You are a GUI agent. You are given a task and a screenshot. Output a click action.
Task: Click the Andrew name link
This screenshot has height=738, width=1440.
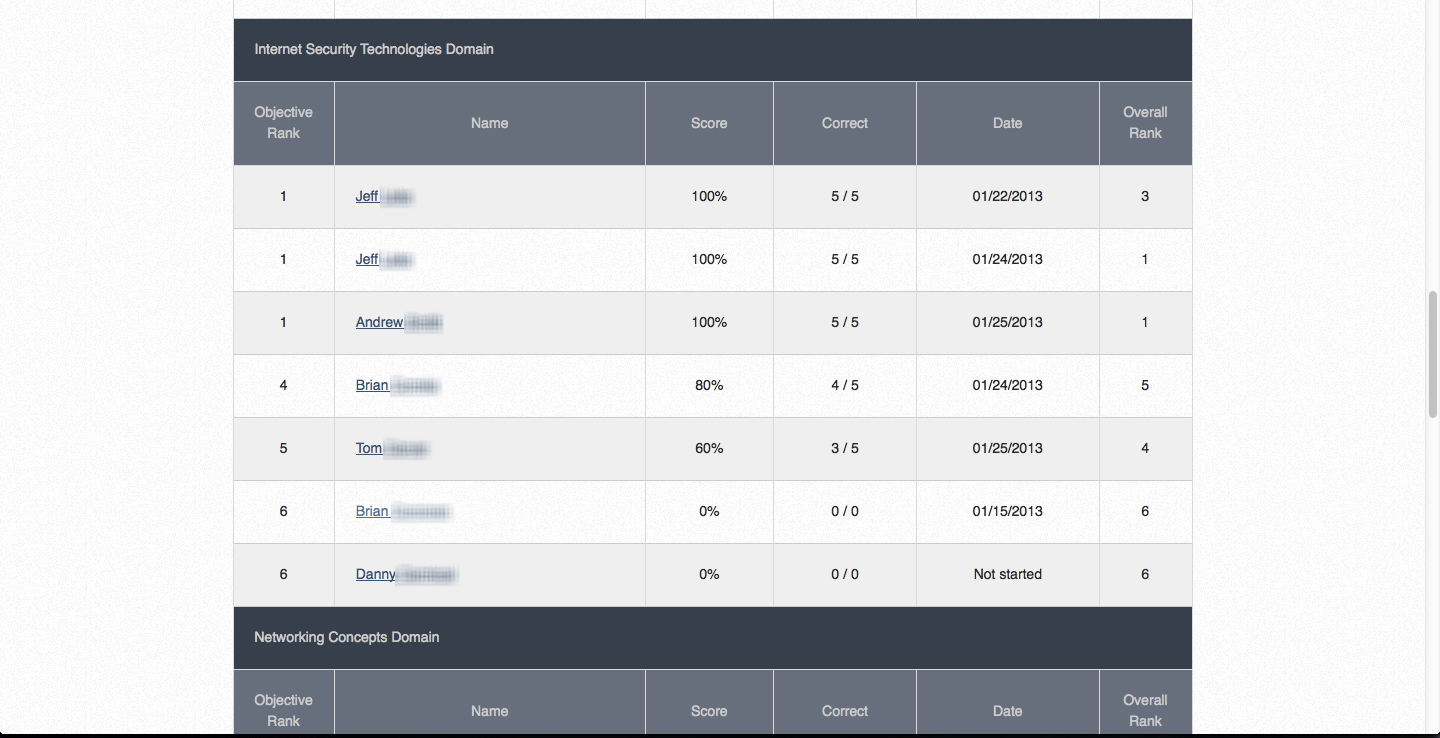380,322
